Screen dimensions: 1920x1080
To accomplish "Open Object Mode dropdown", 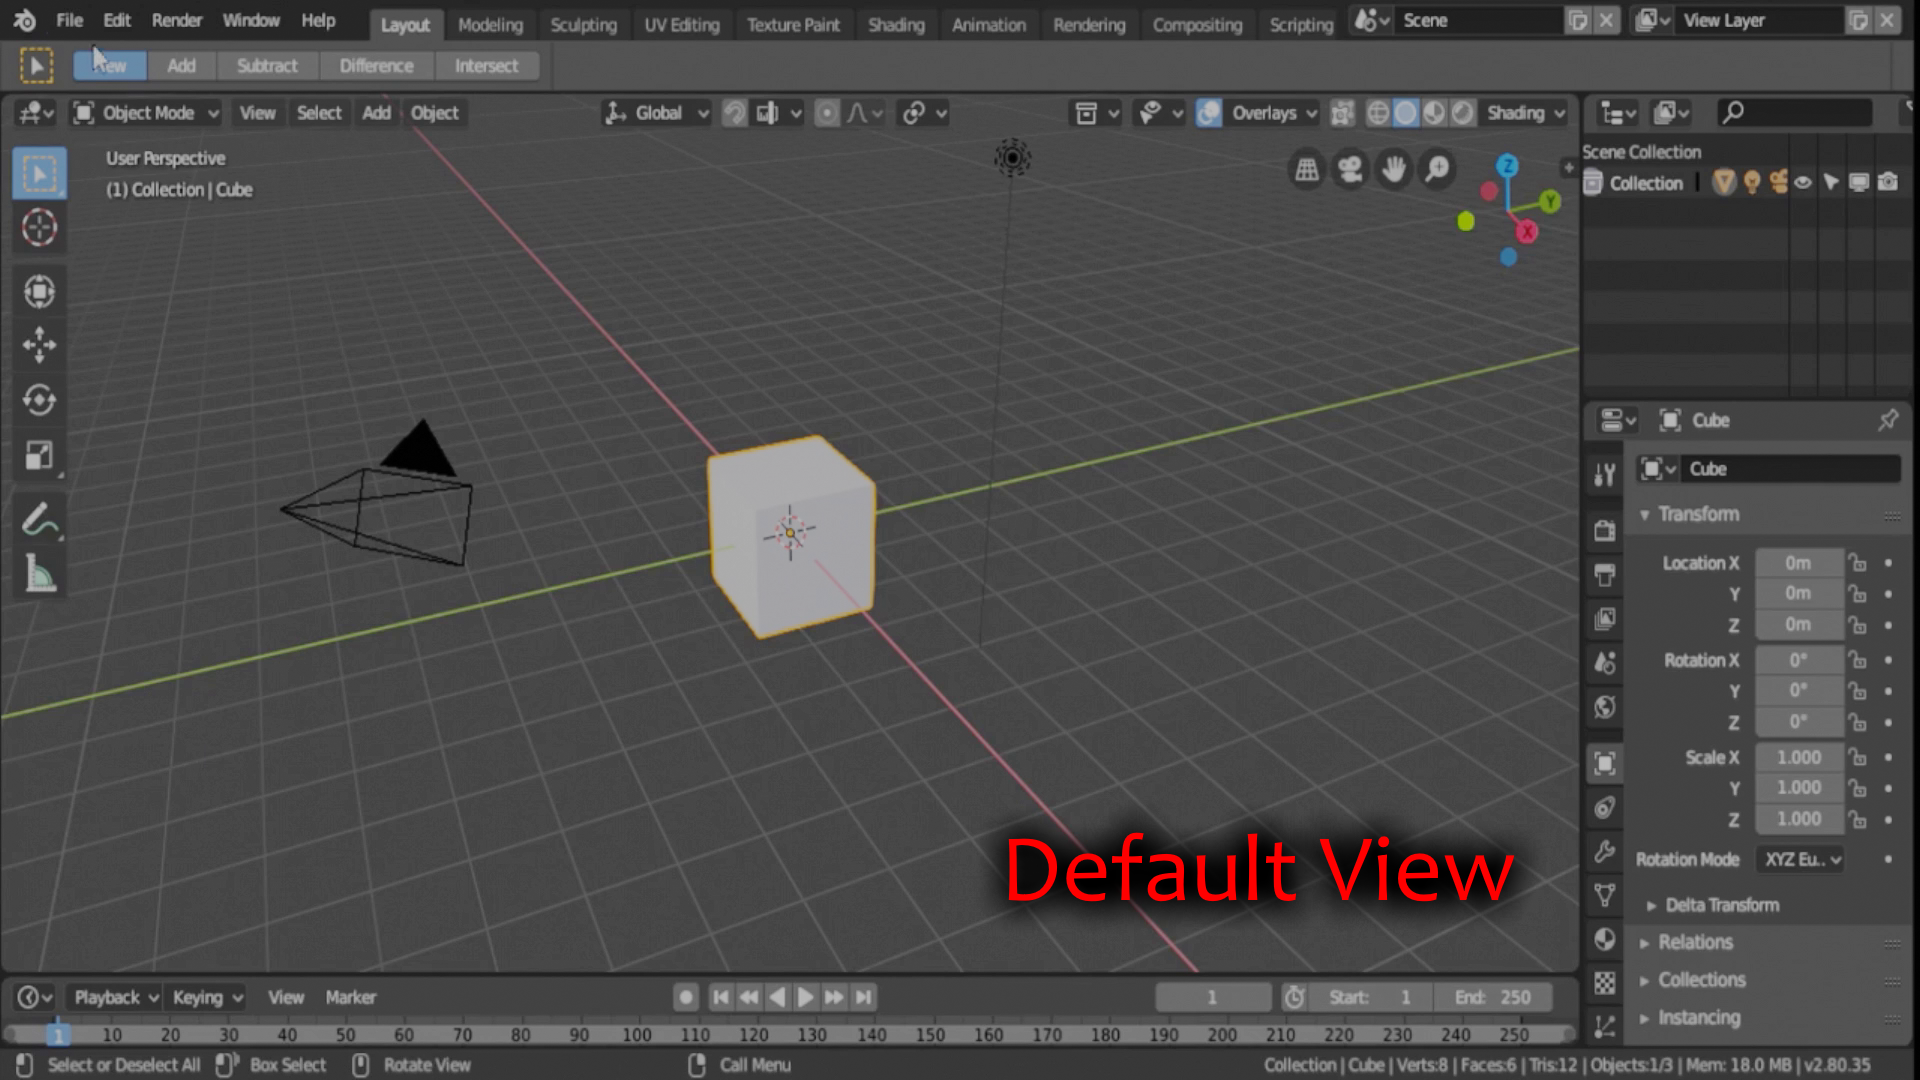I will (x=146, y=113).
